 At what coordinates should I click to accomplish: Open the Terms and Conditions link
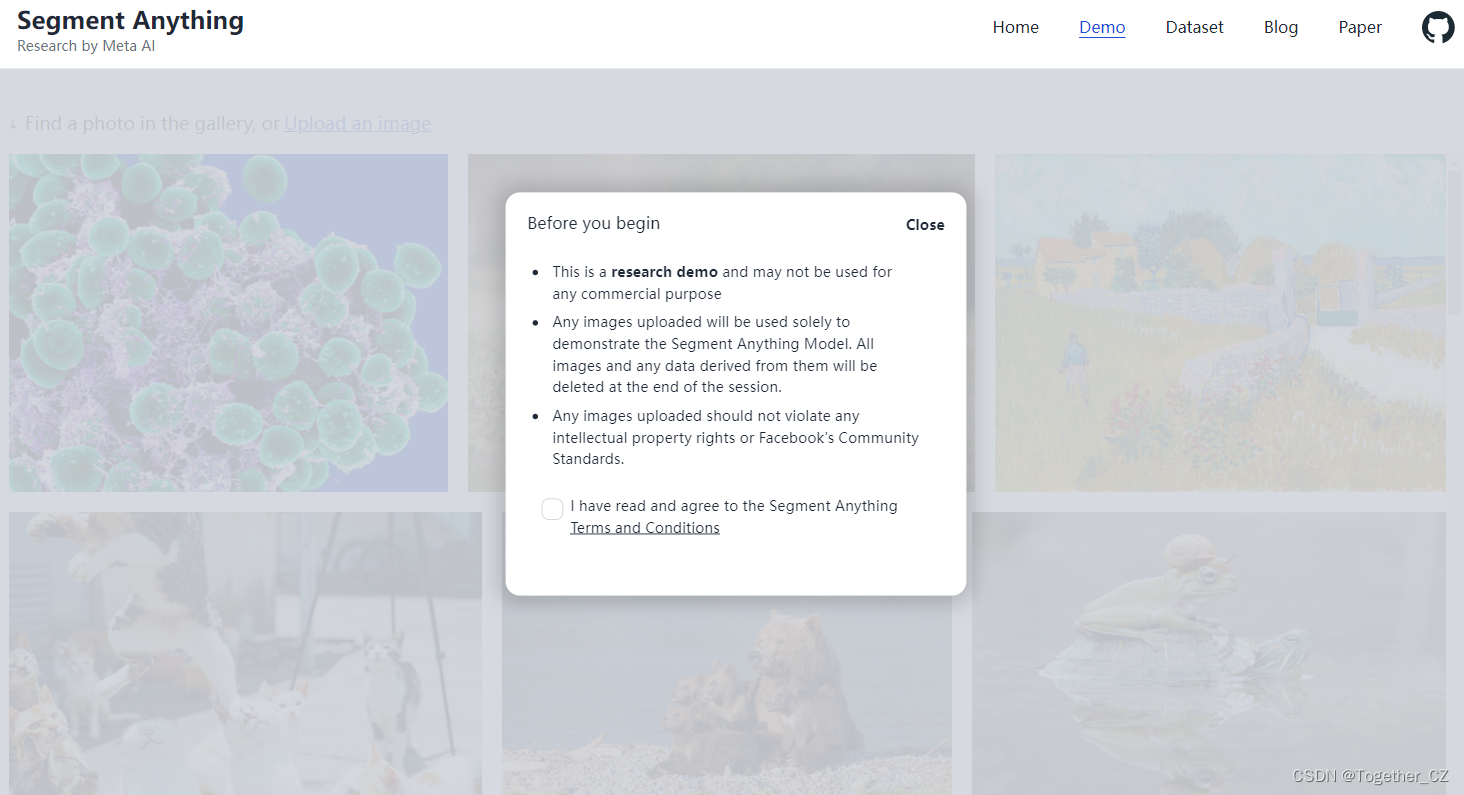tap(645, 528)
